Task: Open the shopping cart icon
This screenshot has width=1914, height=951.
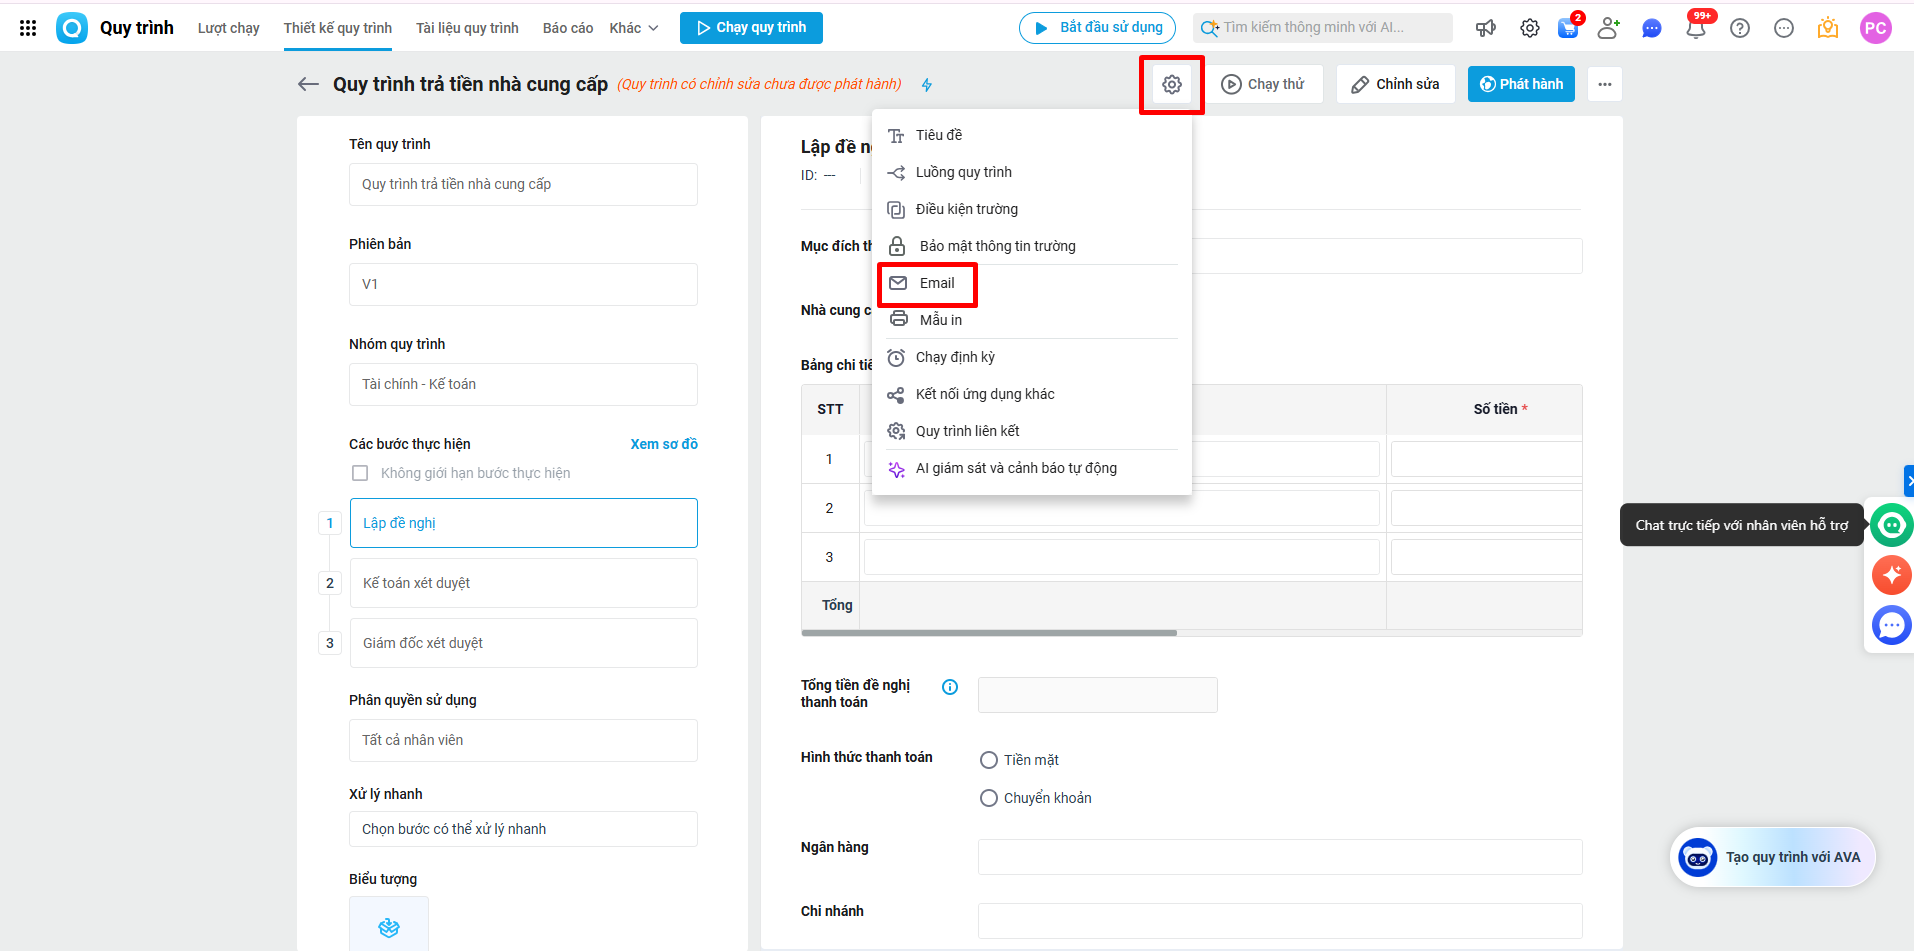Action: tap(1568, 28)
